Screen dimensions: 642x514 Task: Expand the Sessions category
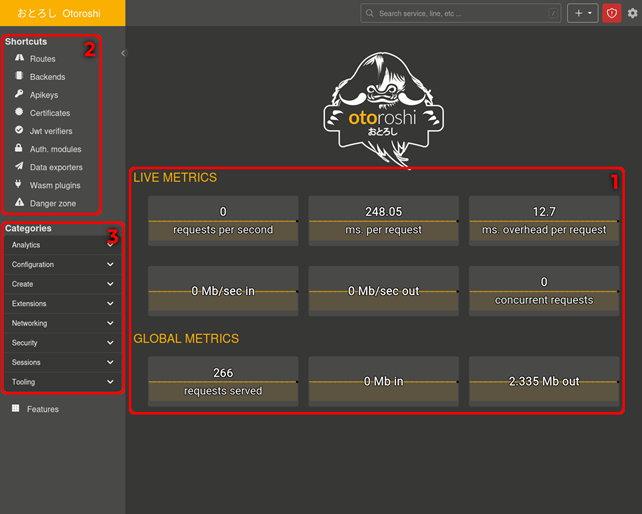tap(63, 362)
